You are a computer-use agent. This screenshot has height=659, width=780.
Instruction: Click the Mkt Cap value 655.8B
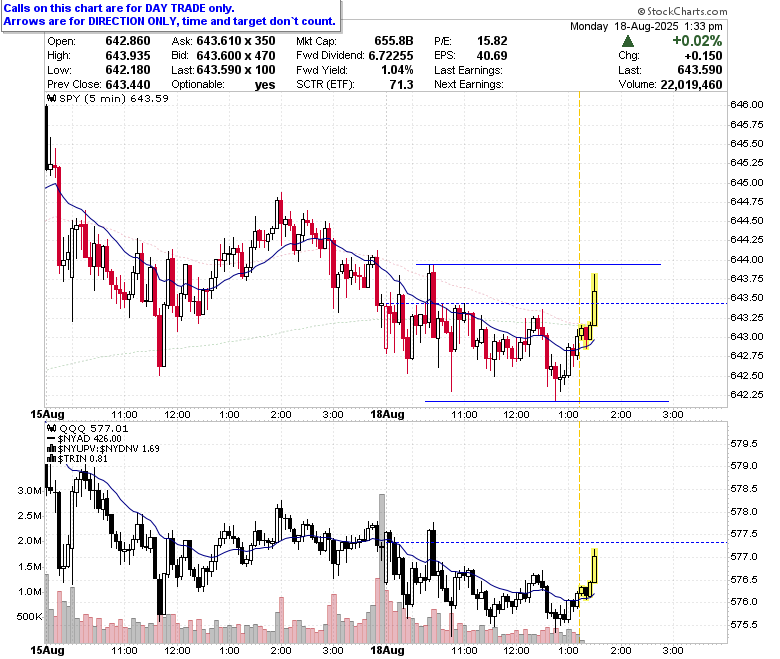(x=394, y=41)
